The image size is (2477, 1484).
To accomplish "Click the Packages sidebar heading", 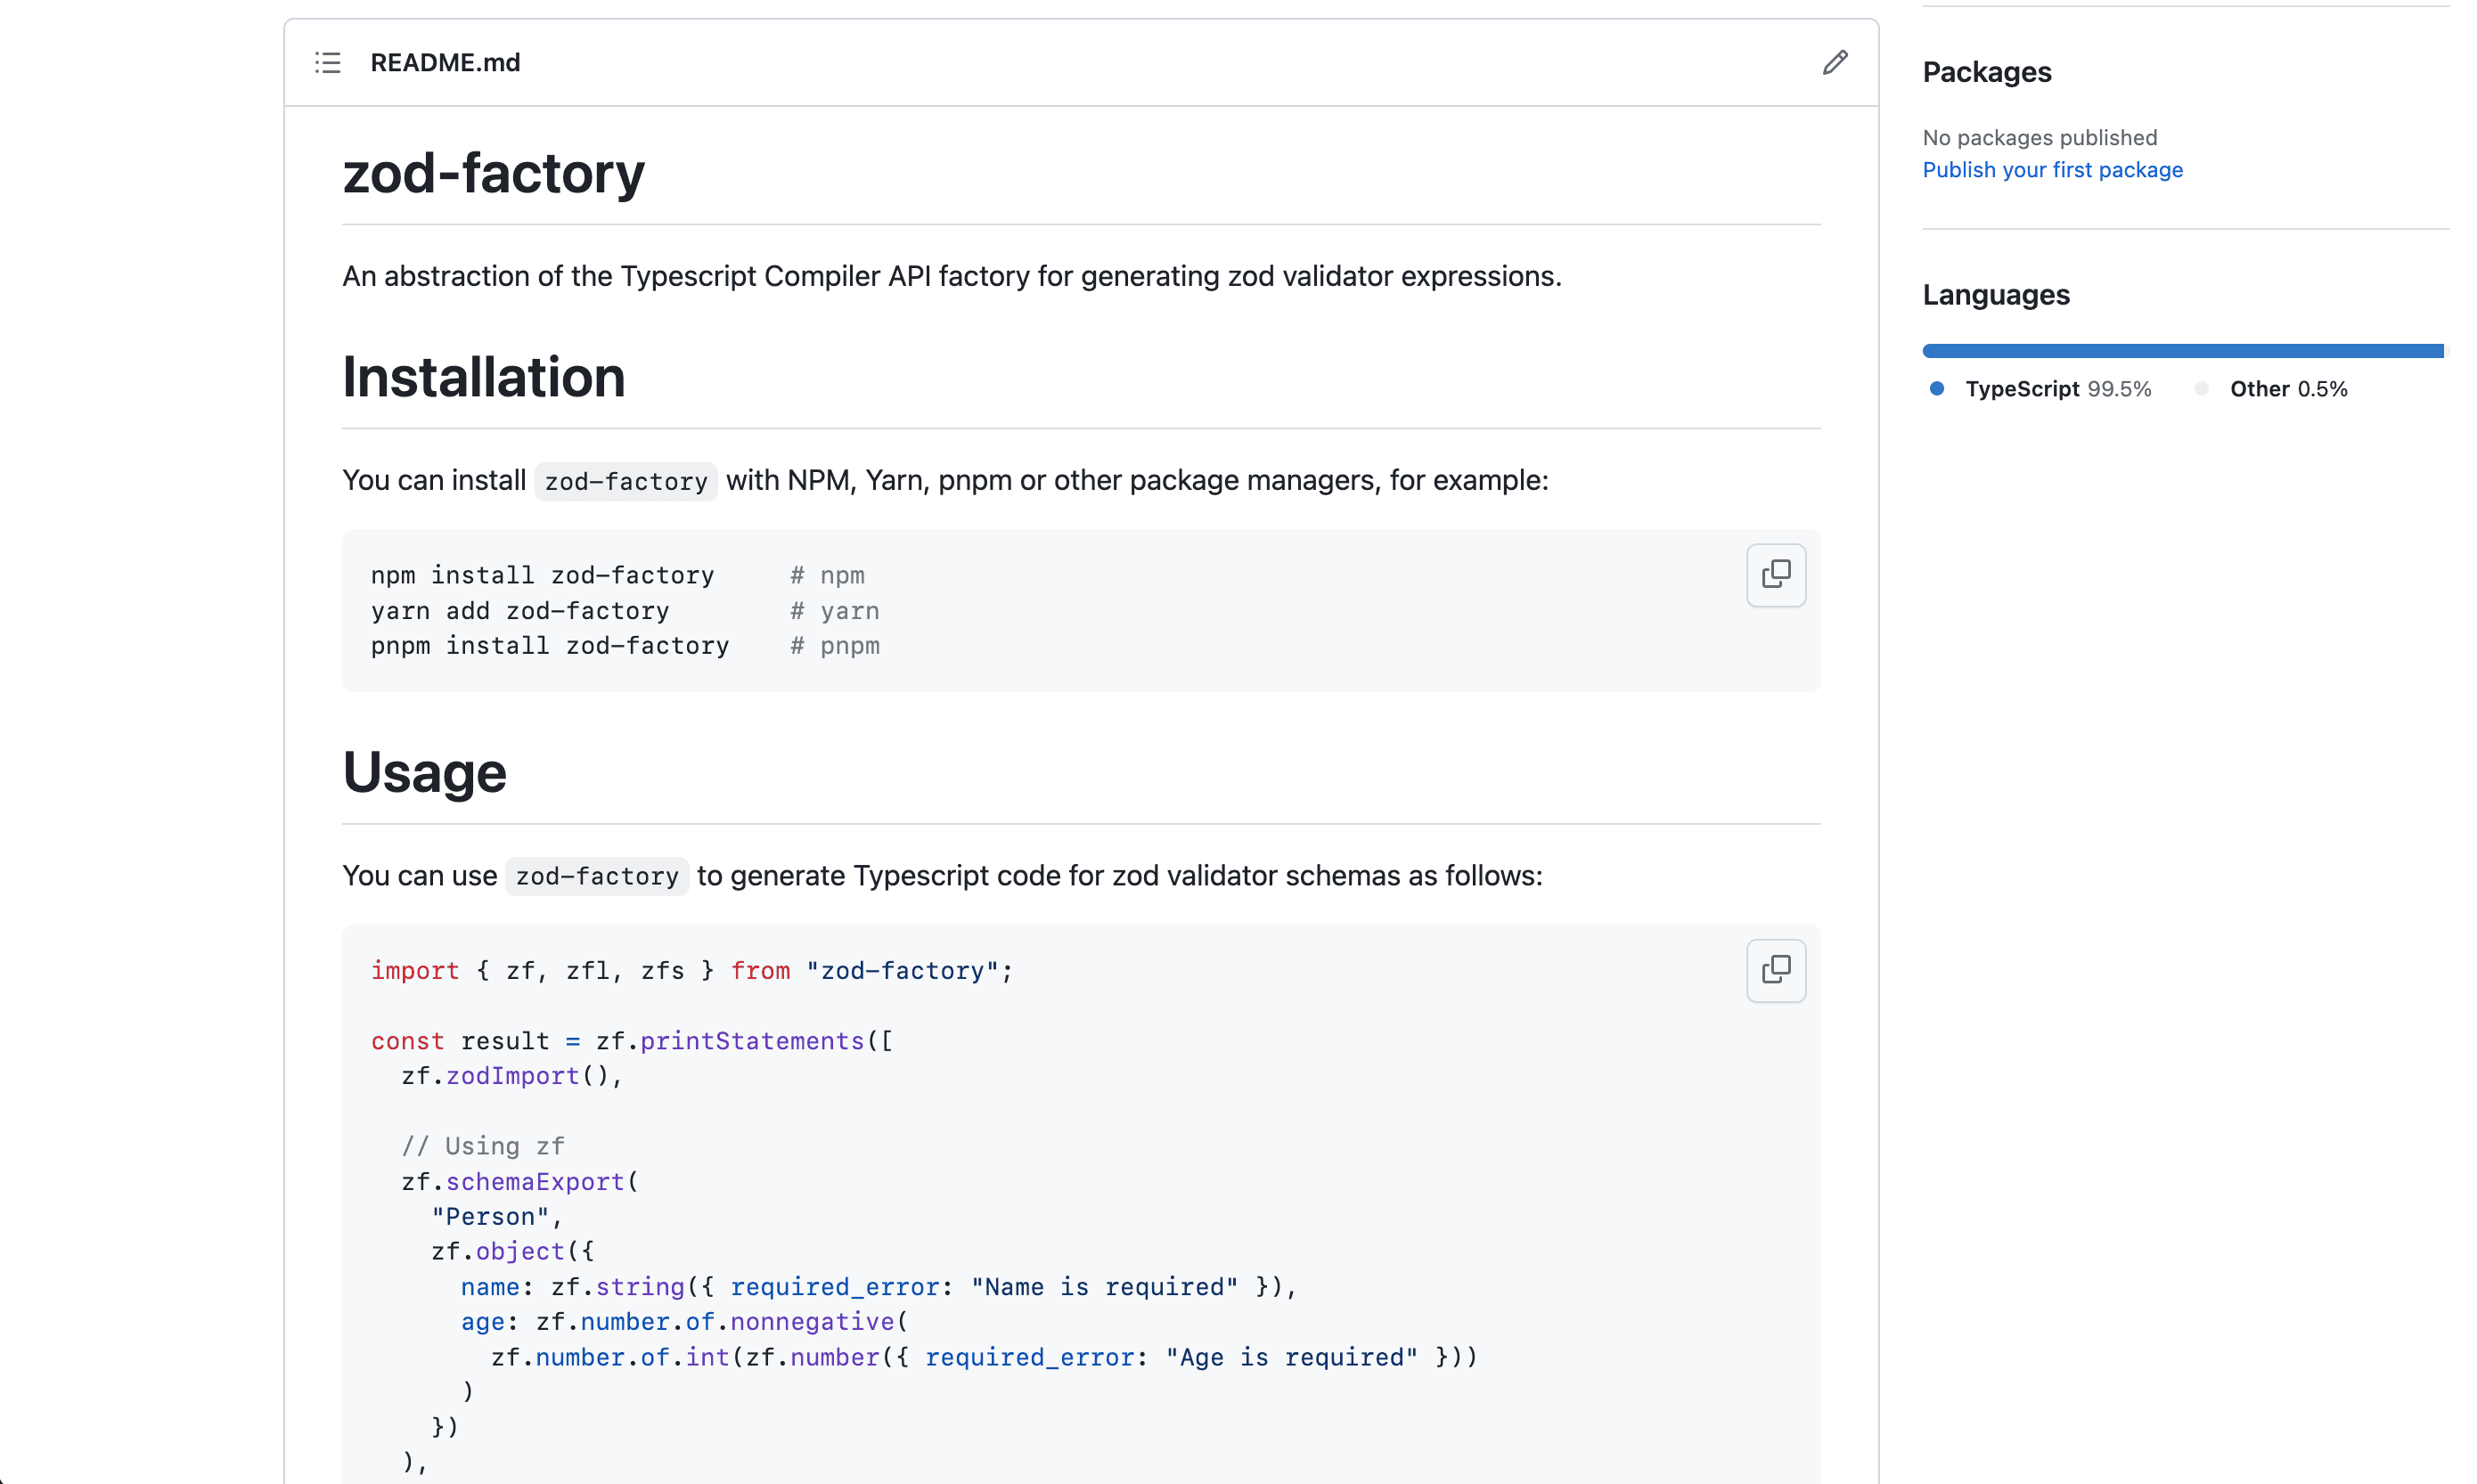I will [x=1986, y=72].
